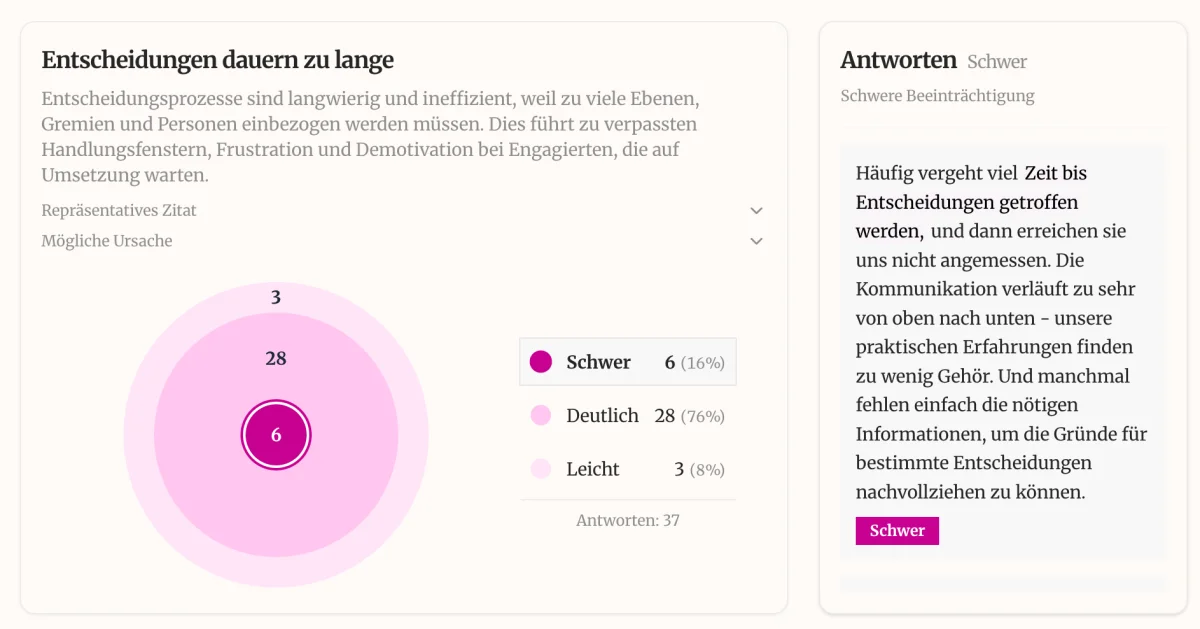Click the pale pink Leicht legend dot
This screenshot has height=629, width=1200.
tap(541, 469)
